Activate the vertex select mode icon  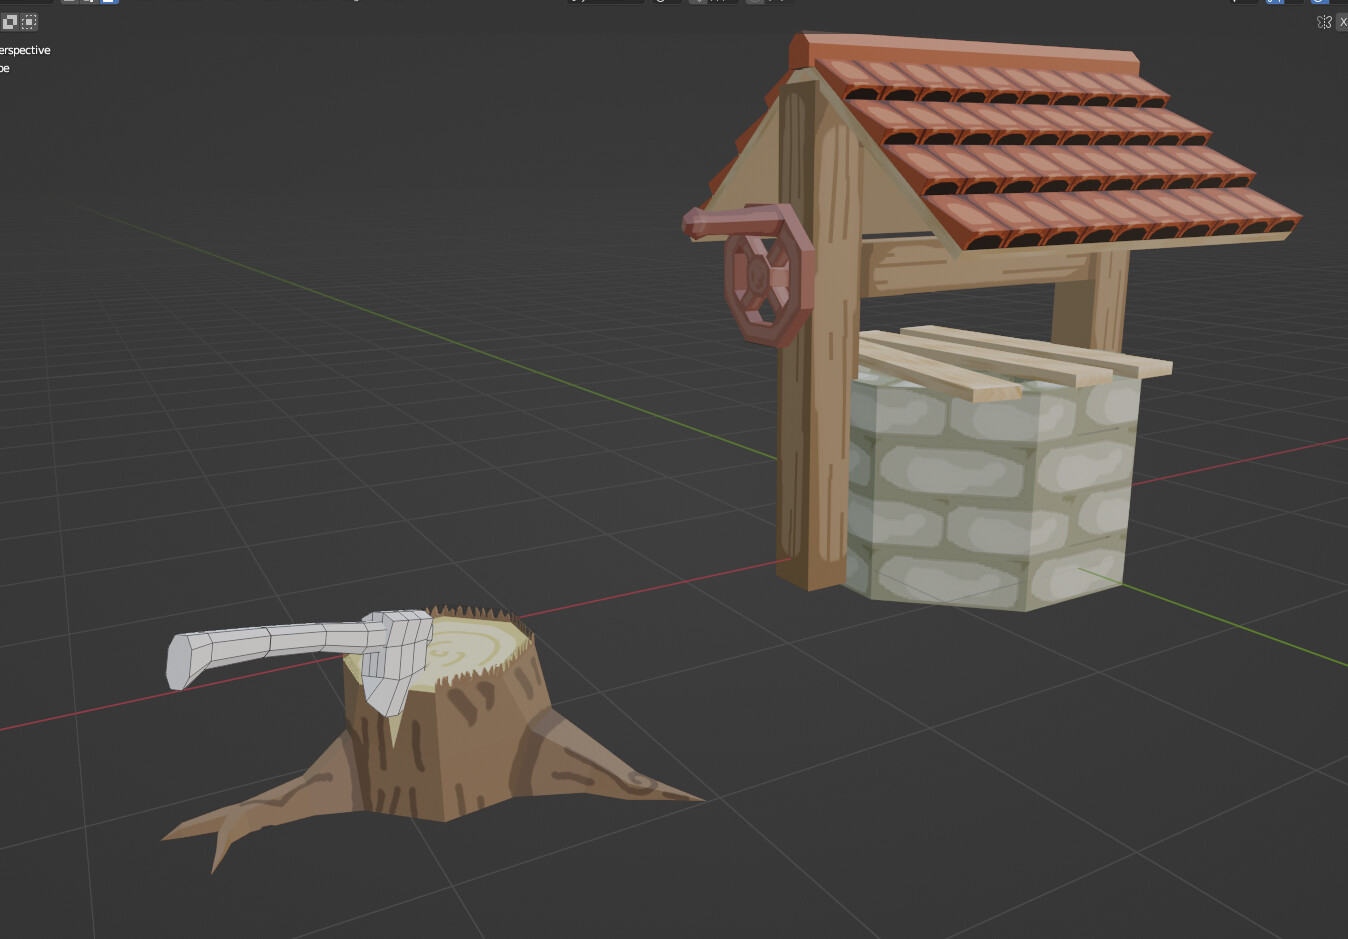[x=68, y=3]
